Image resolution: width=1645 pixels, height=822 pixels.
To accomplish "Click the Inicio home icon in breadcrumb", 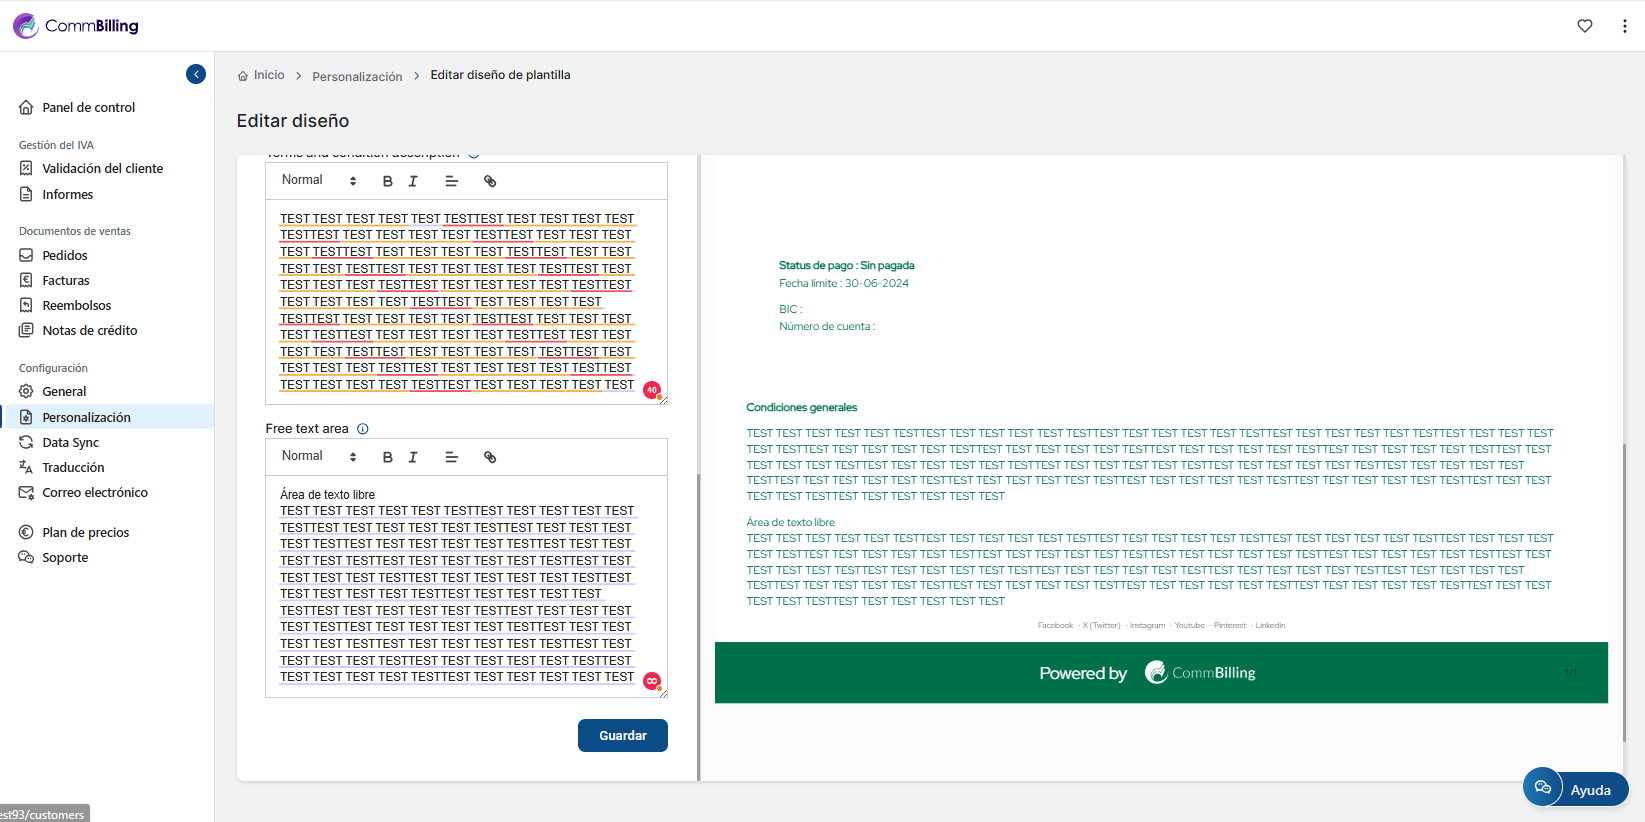I will [243, 76].
